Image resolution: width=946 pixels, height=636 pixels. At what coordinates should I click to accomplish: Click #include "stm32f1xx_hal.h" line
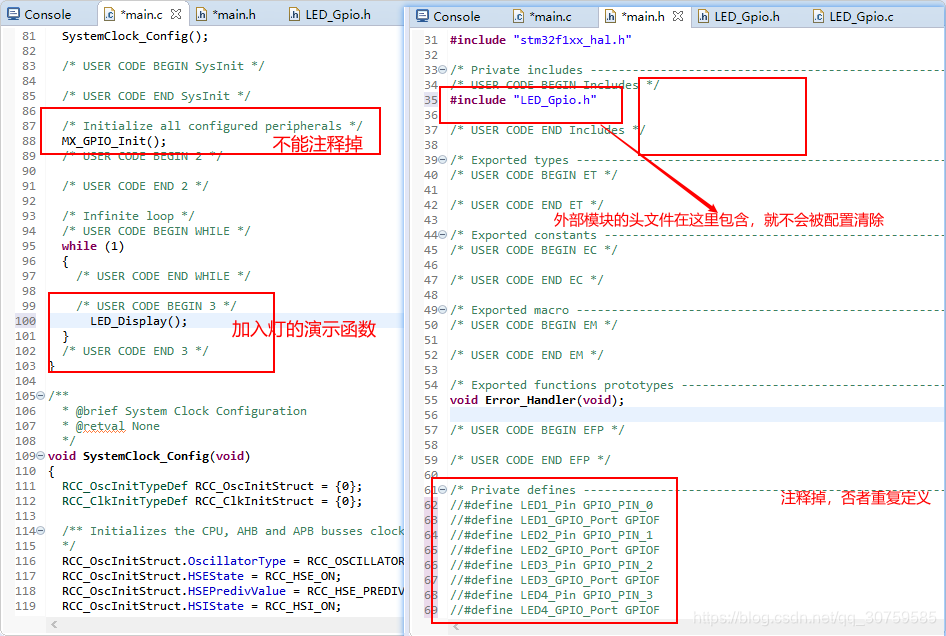pyautogui.click(x=541, y=40)
